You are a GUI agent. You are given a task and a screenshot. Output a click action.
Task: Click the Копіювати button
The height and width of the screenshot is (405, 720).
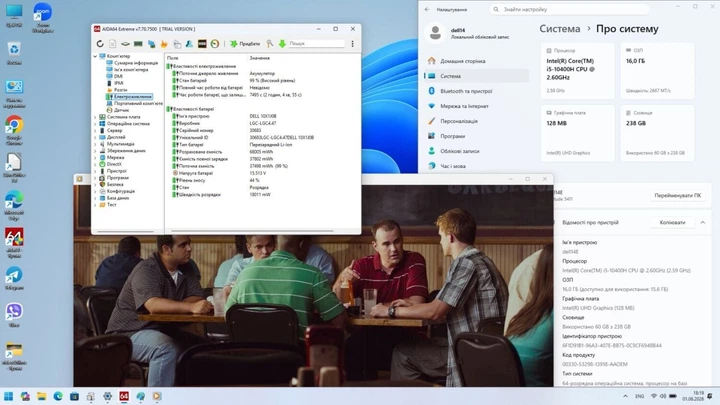(672, 223)
